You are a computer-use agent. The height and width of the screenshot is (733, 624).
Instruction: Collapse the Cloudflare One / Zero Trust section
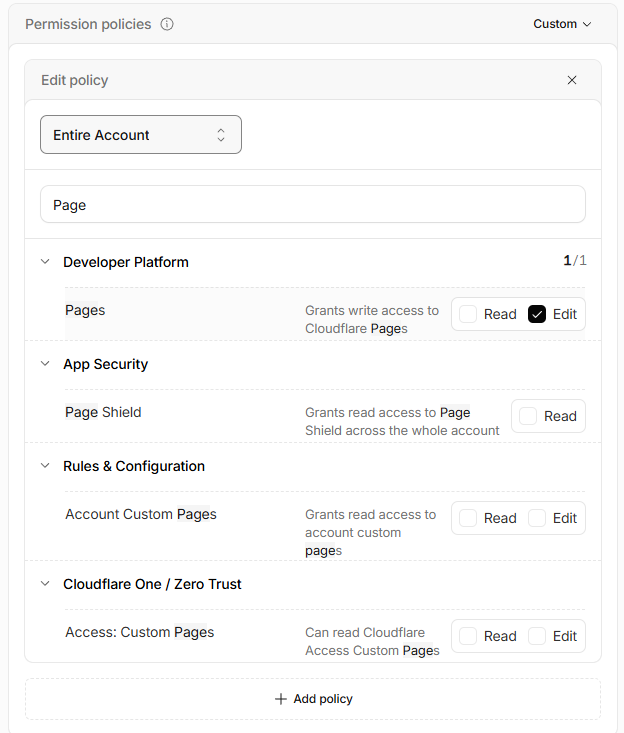pyautogui.click(x=45, y=583)
